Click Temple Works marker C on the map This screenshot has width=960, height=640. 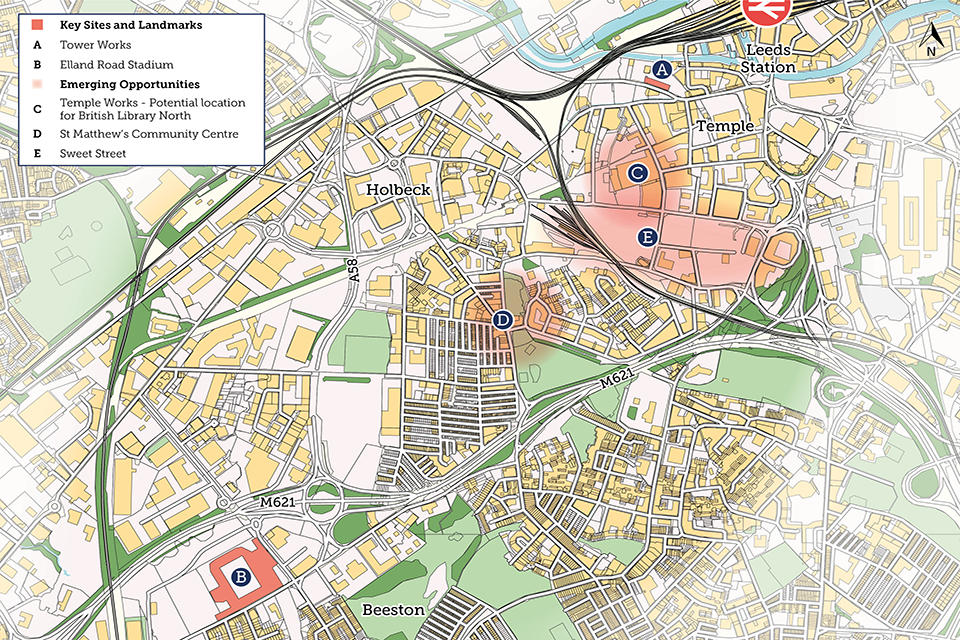point(637,173)
